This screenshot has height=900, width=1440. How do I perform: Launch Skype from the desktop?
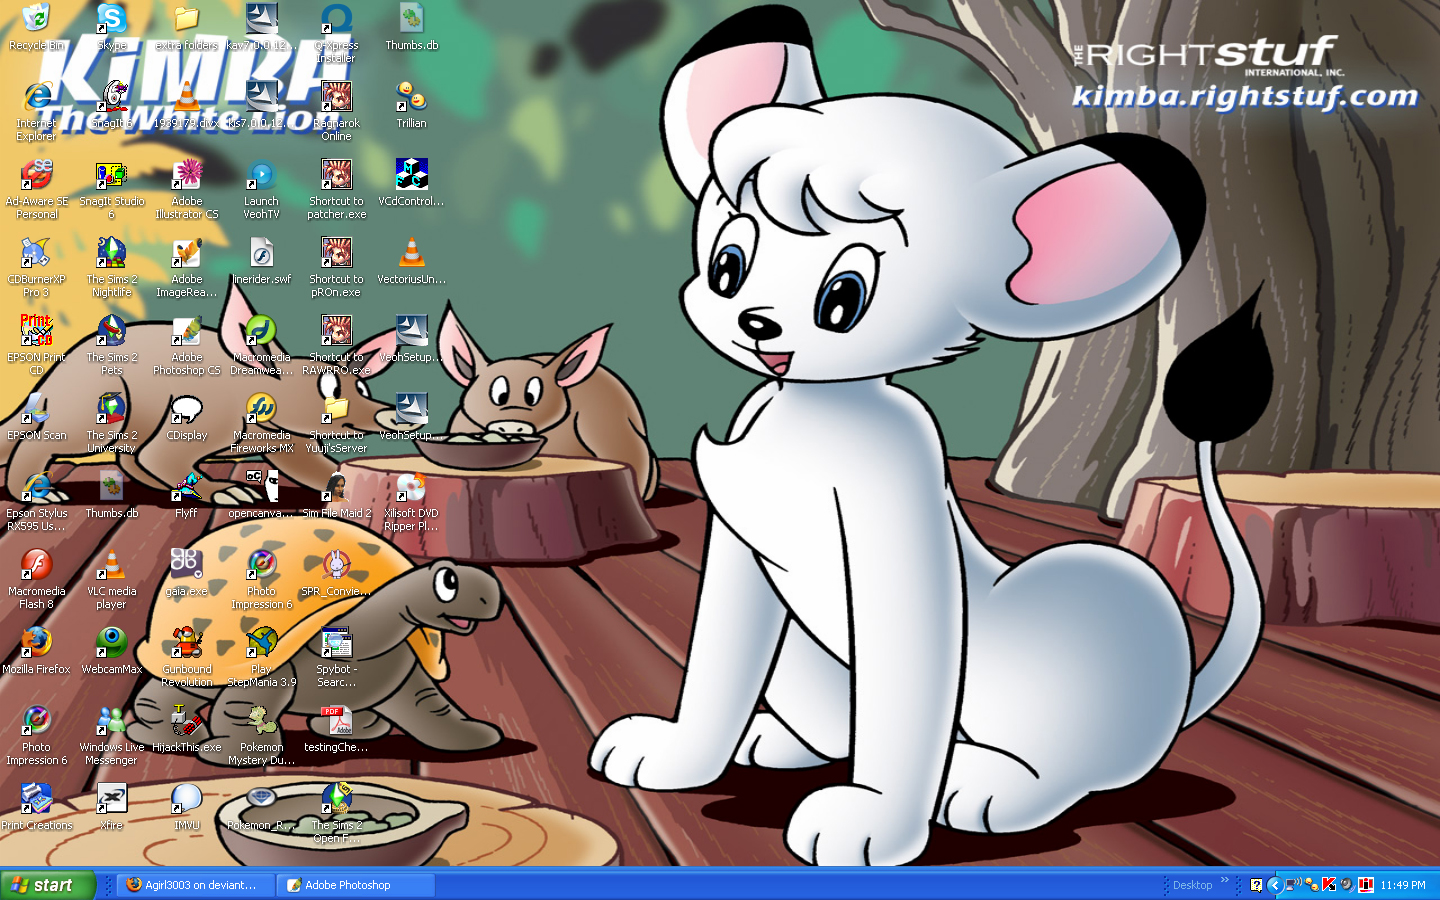coord(111,27)
